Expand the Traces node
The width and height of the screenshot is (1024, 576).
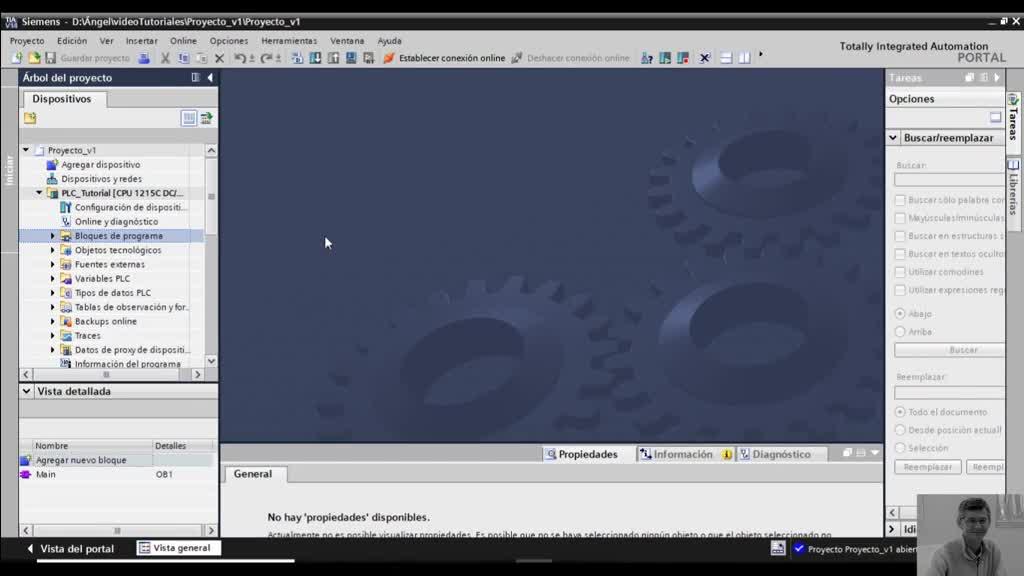pos(53,336)
